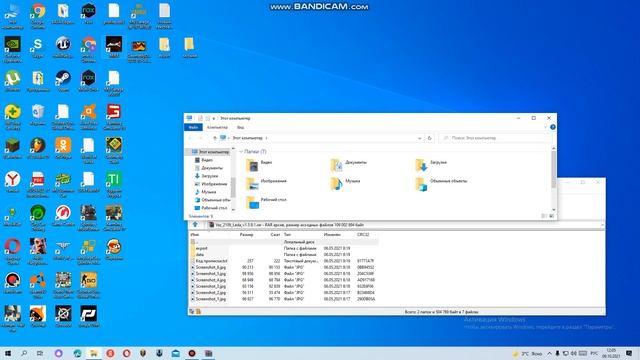Open the Загрузки folder in the Explorer content

click(431, 165)
